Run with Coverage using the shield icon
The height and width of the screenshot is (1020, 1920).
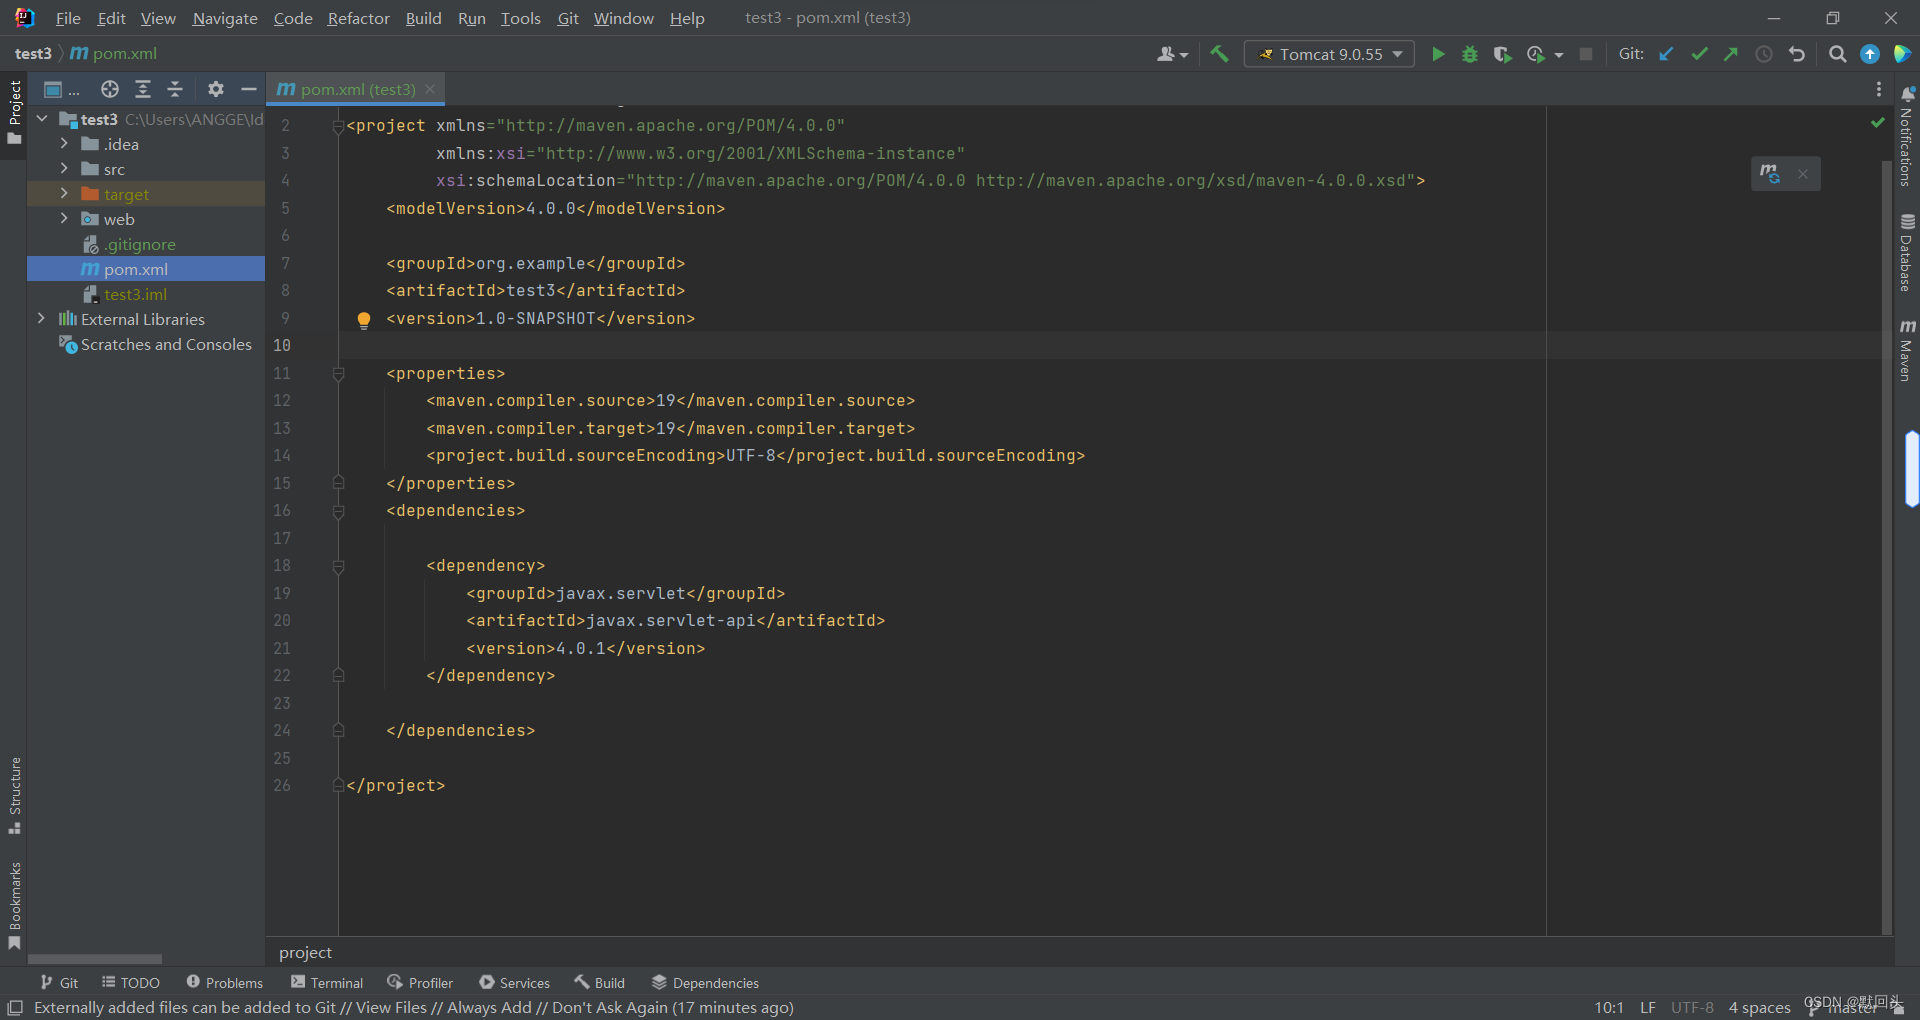pyautogui.click(x=1502, y=54)
